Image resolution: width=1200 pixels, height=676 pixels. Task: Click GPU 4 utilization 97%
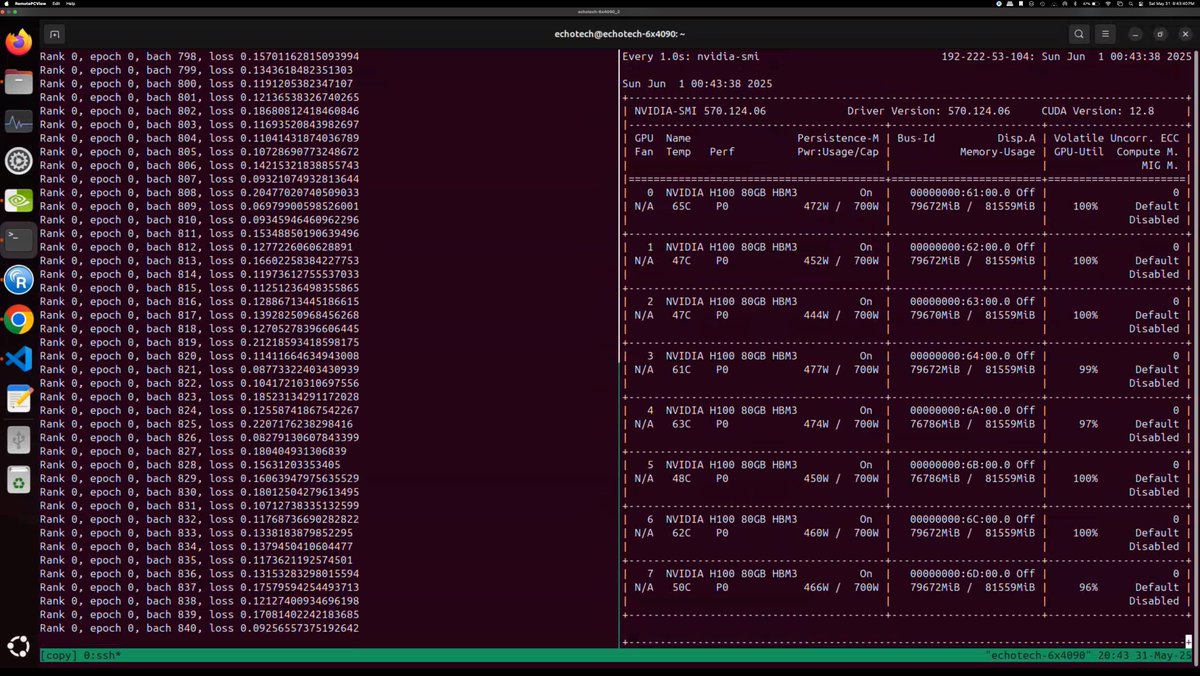[x=1087, y=424]
